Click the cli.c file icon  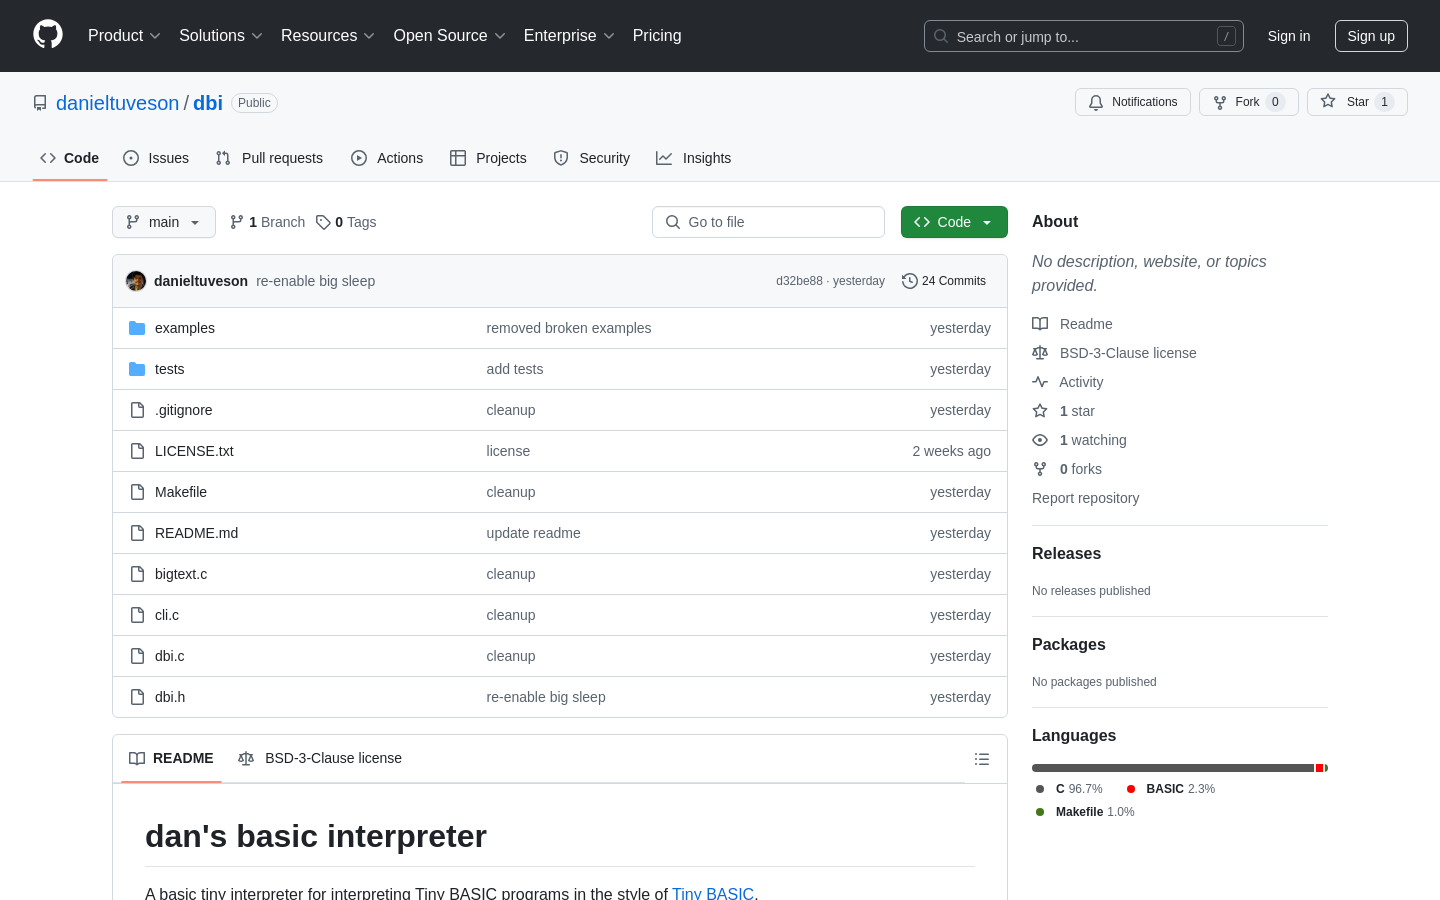137,615
